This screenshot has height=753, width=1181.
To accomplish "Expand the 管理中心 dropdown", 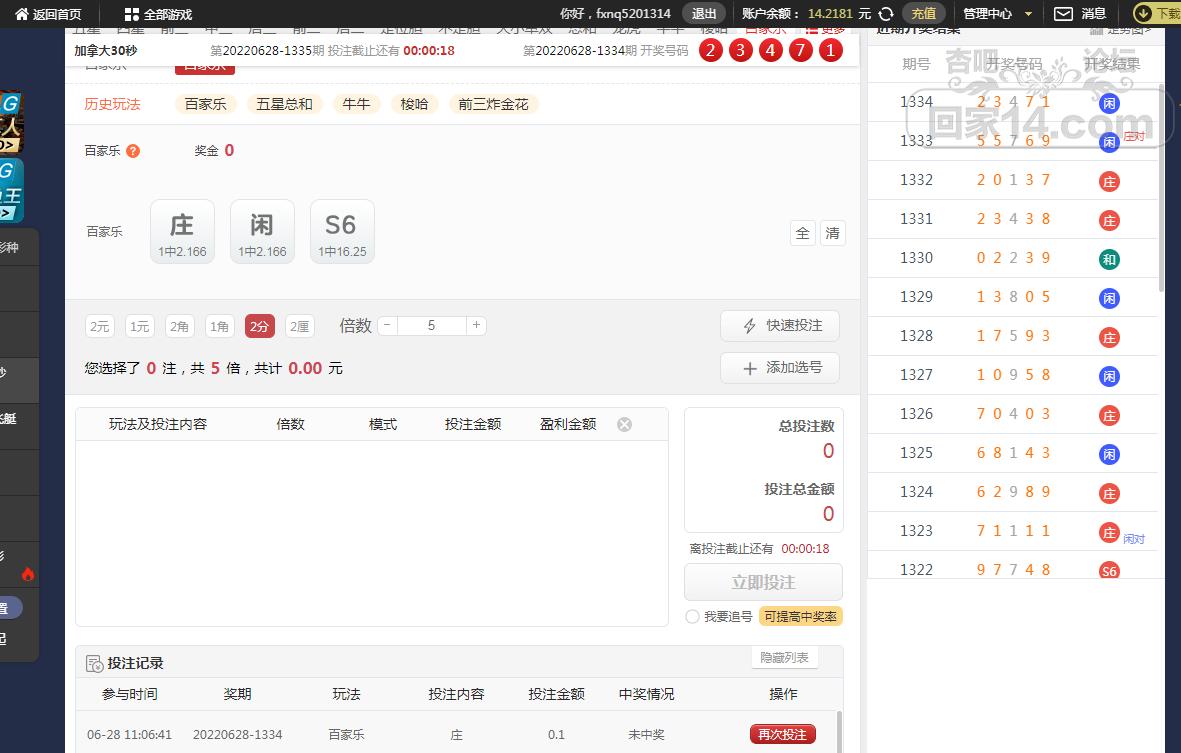I will pos(997,14).
